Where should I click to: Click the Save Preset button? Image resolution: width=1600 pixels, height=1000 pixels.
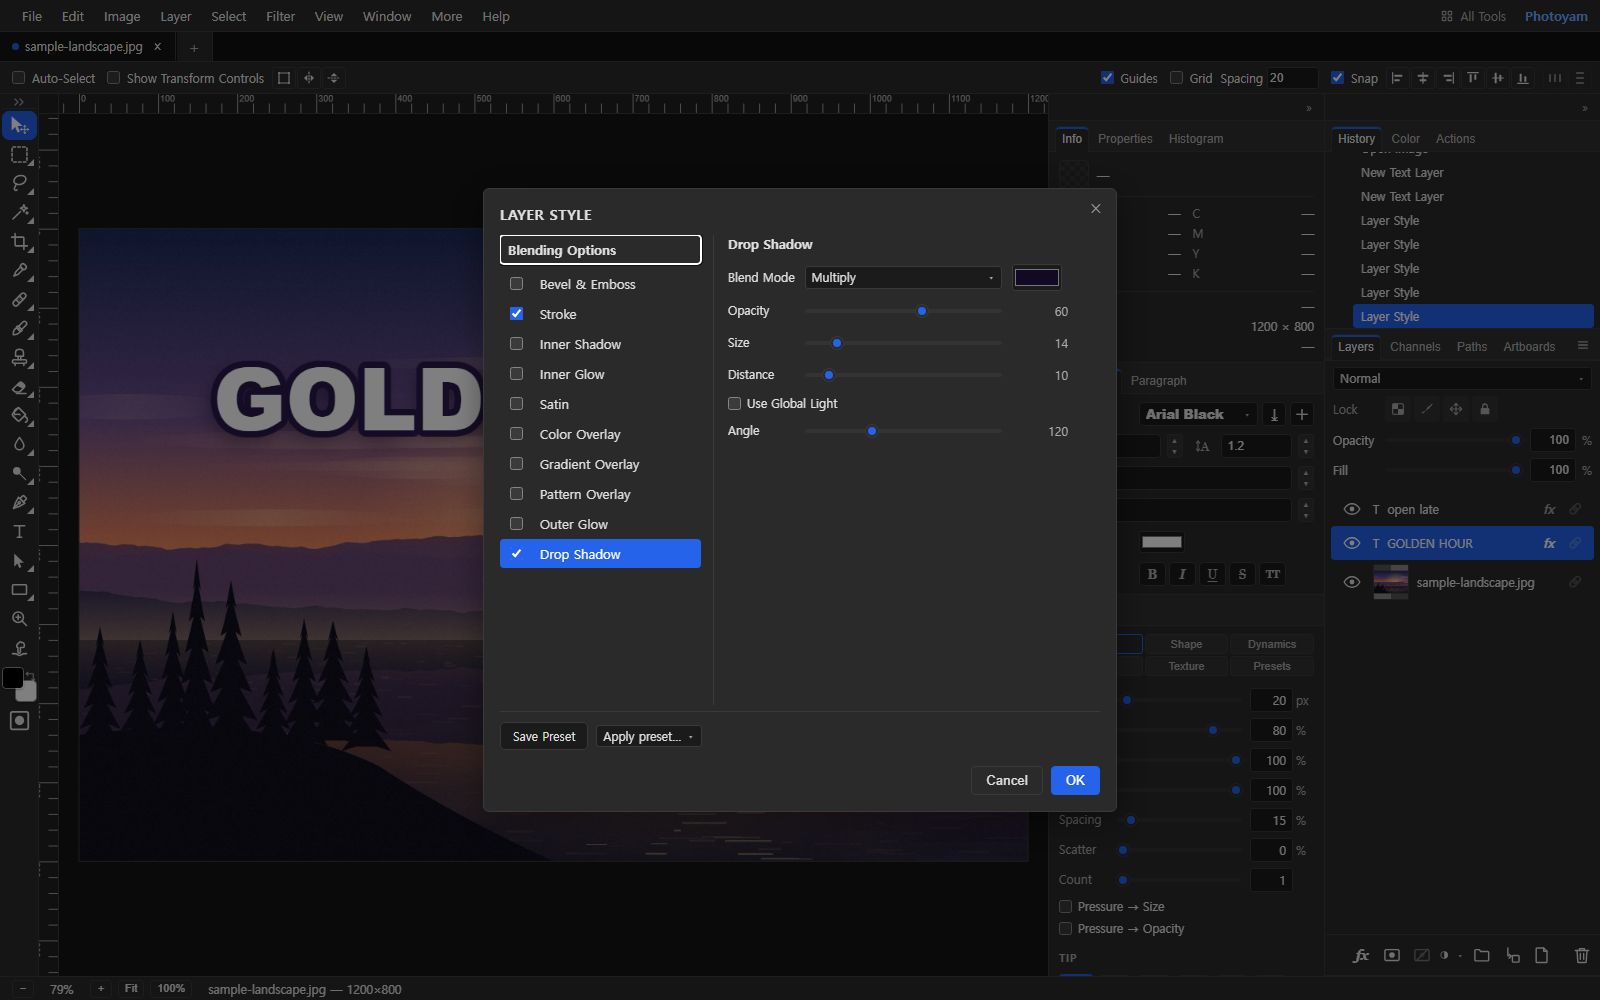544,737
